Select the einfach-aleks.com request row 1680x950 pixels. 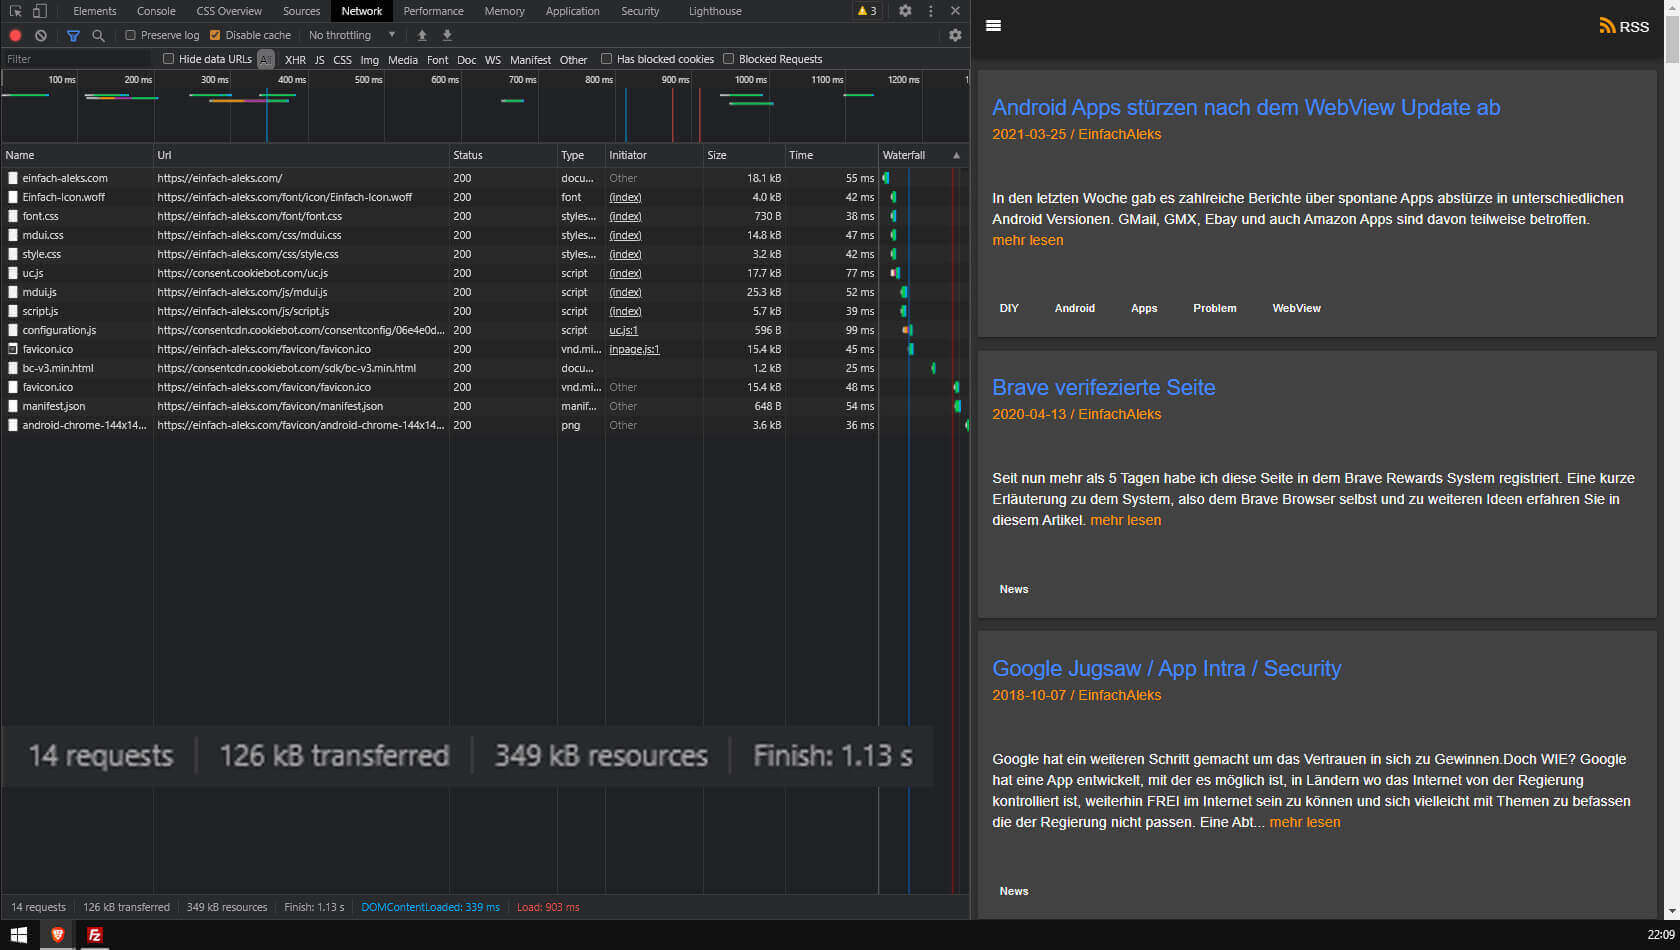pos(485,178)
